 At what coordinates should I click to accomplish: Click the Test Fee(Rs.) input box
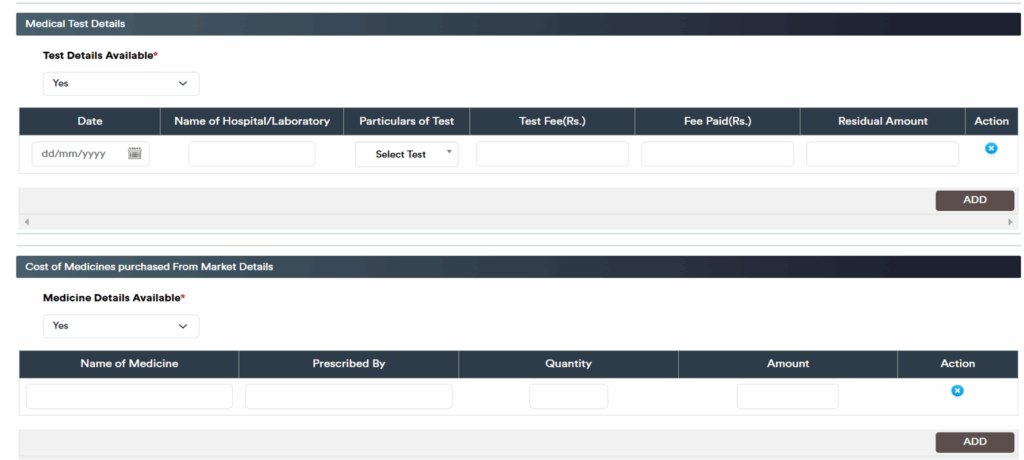552,154
